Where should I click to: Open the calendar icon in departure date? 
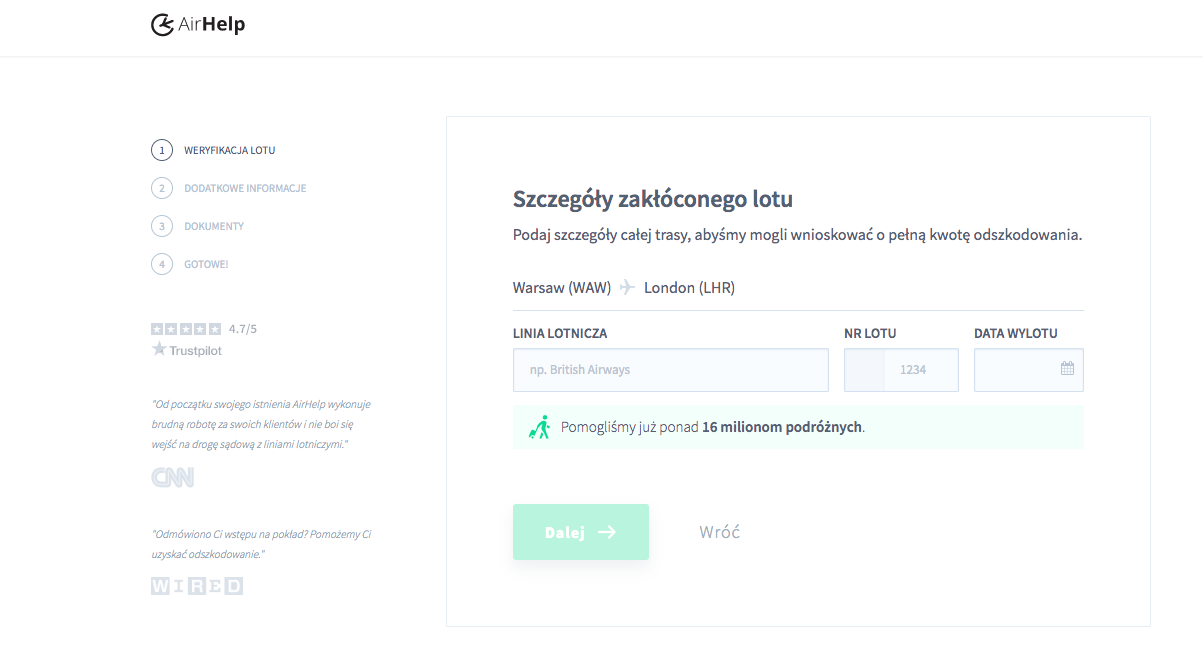point(1067,368)
